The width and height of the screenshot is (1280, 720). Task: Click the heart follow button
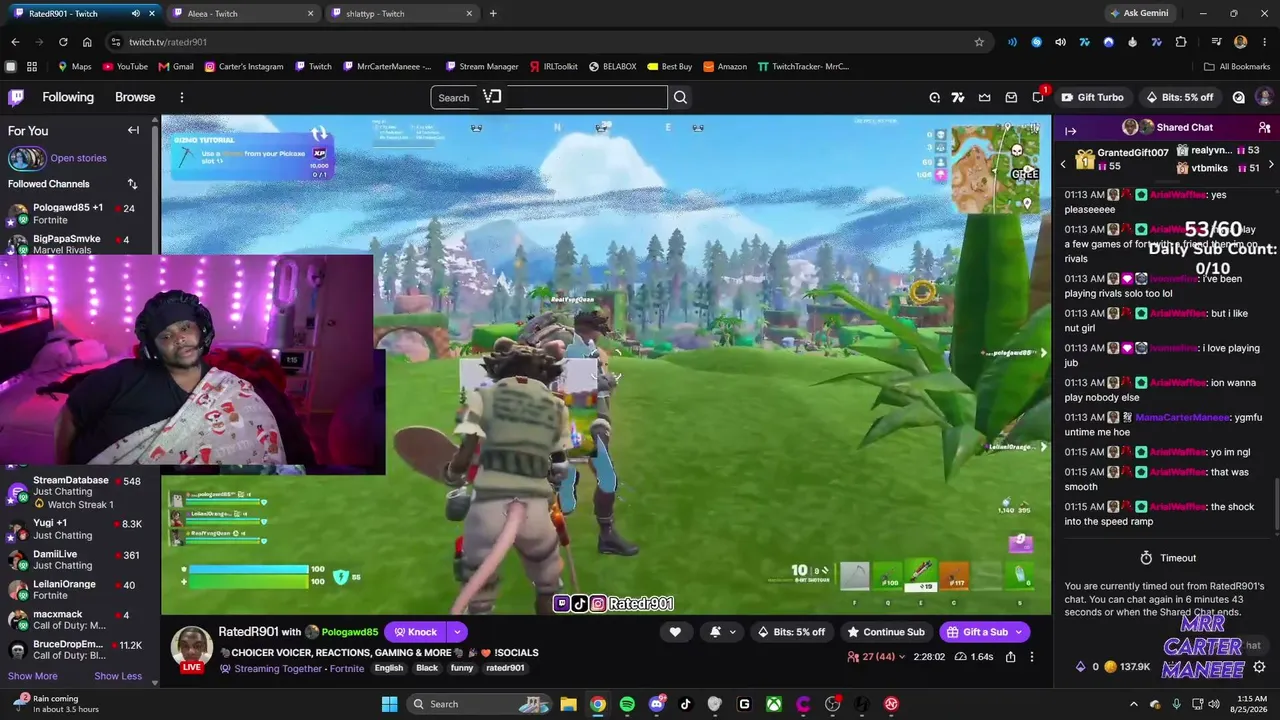pyautogui.click(x=675, y=632)
